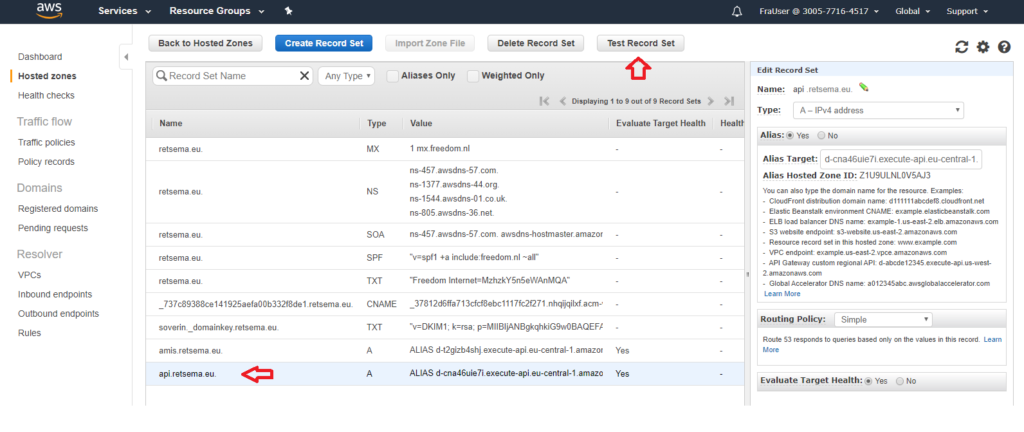Click the help question mark icon
This screenshot has width=1024, height=432.
coord(1004,47)
